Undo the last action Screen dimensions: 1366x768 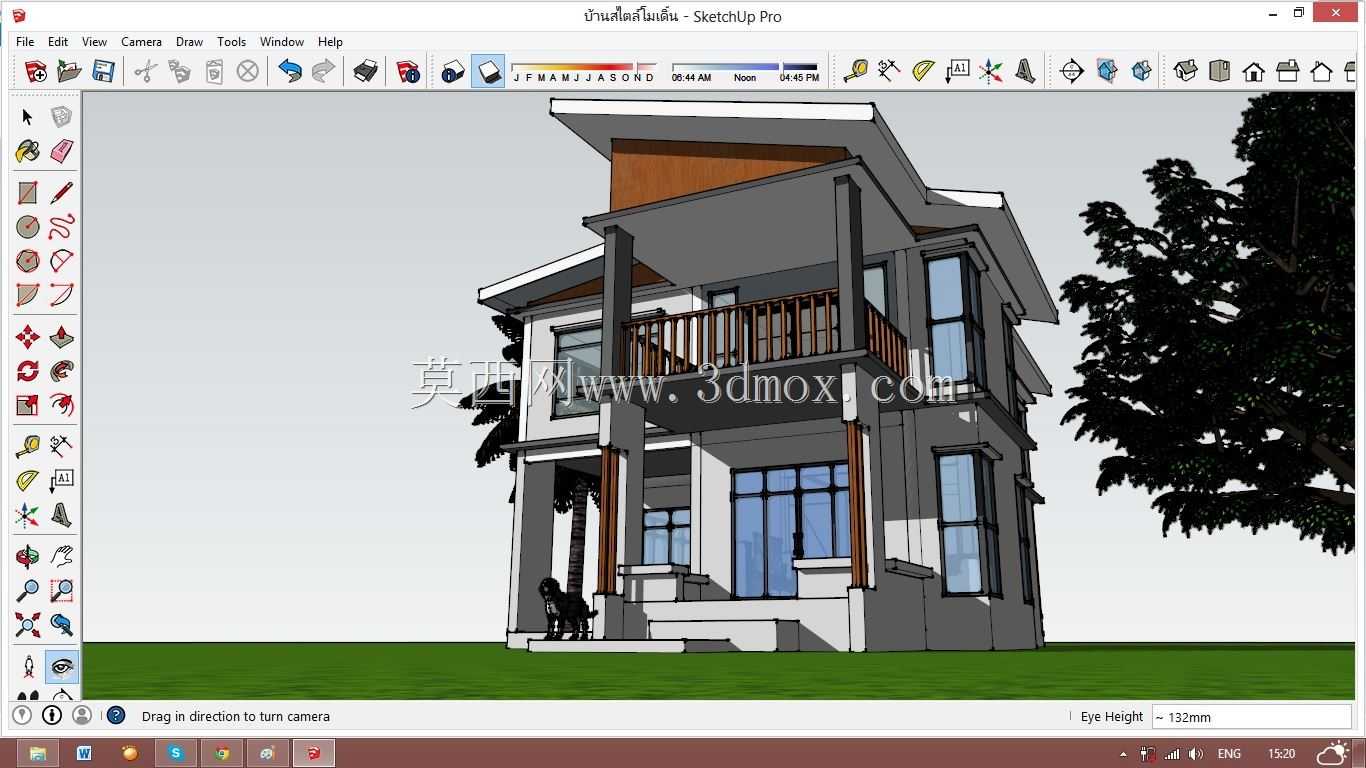tap(290, 71)
